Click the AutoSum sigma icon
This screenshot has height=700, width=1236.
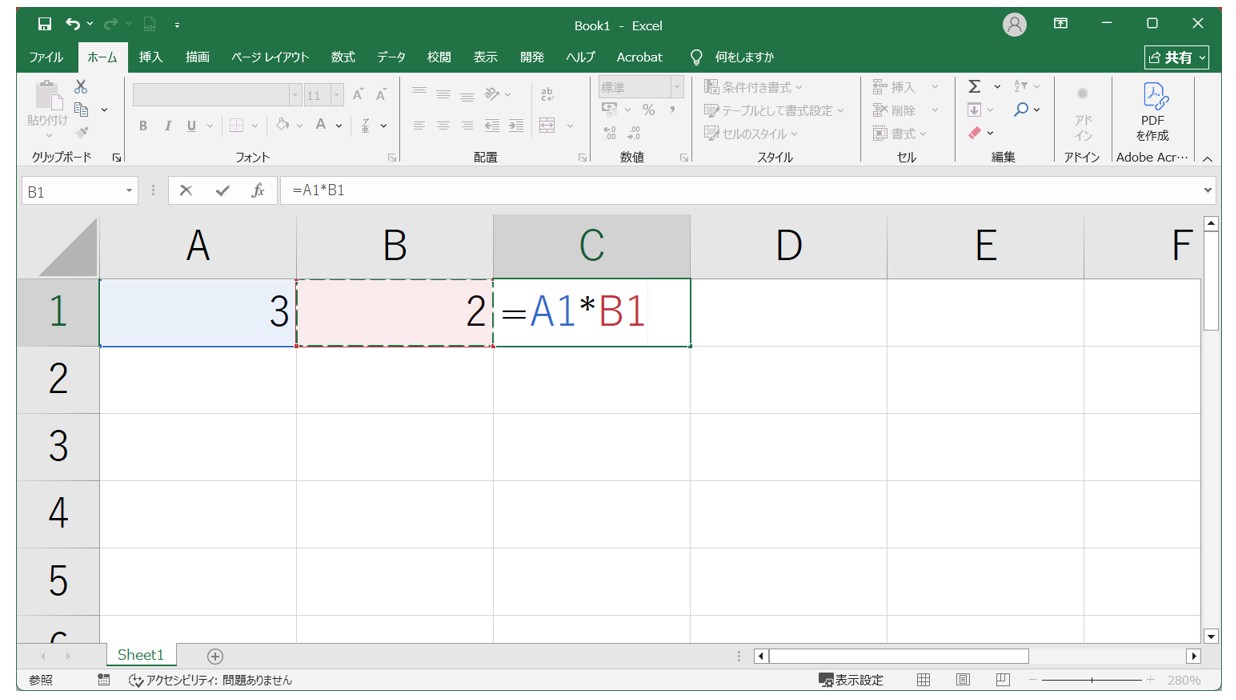point(974,87)
